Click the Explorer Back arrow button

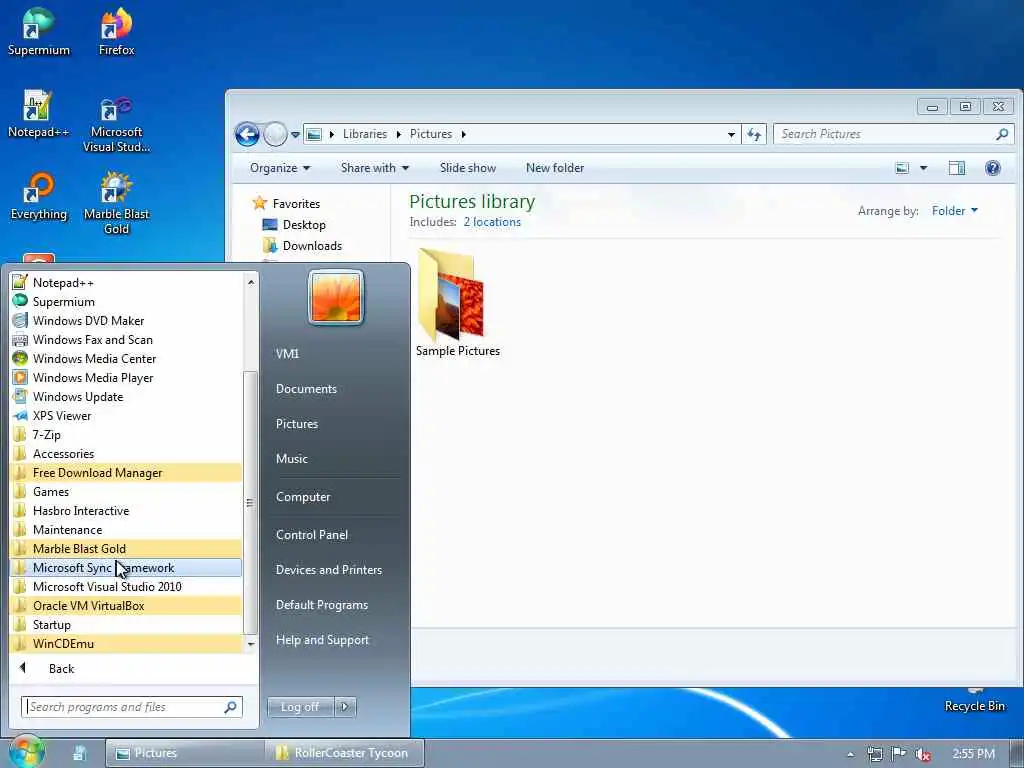point(247,135)
